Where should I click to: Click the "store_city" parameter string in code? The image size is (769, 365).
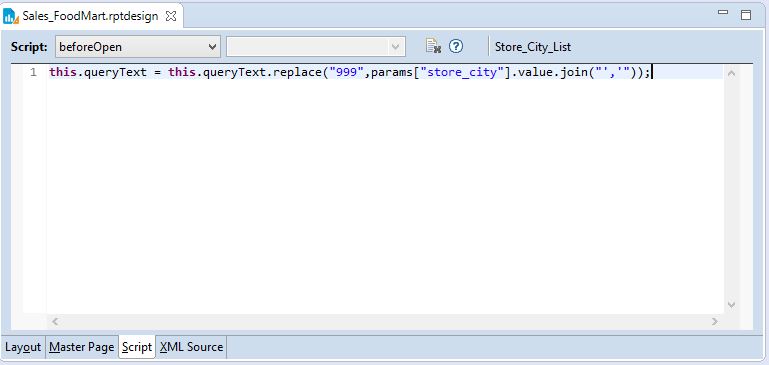[x=462, y=73]
